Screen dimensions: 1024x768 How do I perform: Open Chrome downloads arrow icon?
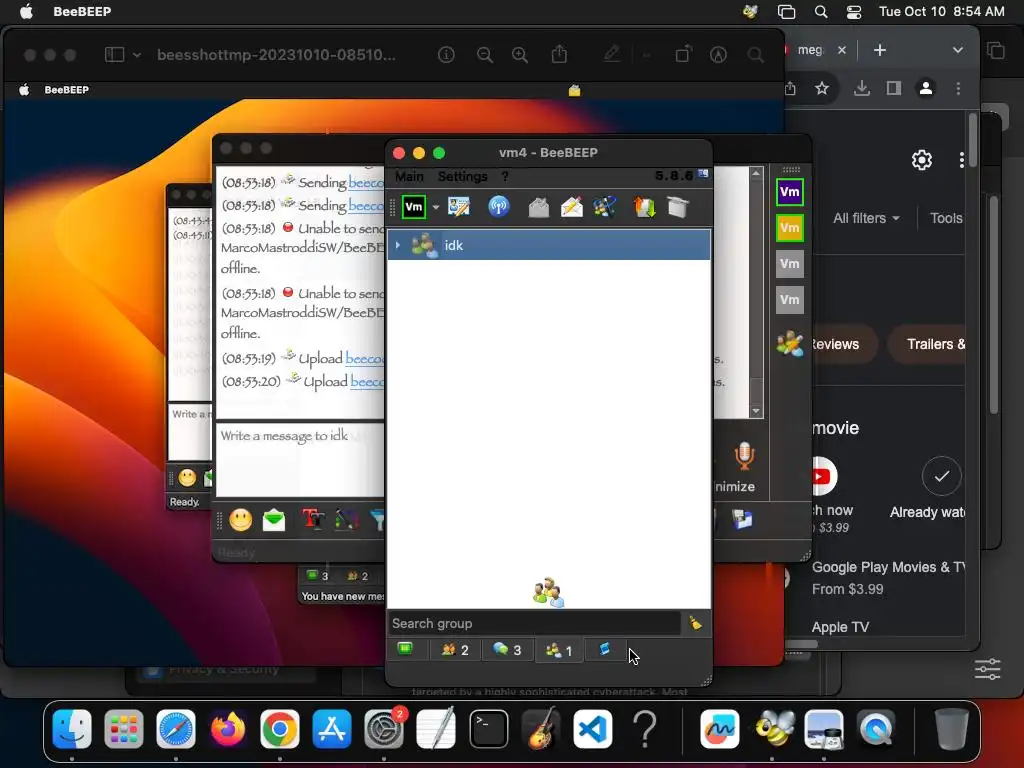pyautogui.click(x=861, y=88)
